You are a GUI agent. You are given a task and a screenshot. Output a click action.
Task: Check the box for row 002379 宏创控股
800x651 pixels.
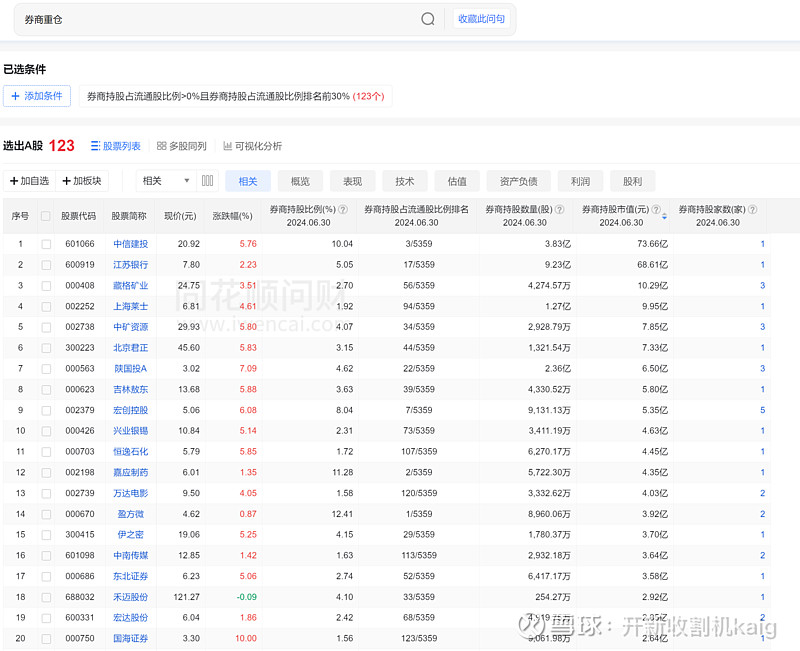[46, 410]
